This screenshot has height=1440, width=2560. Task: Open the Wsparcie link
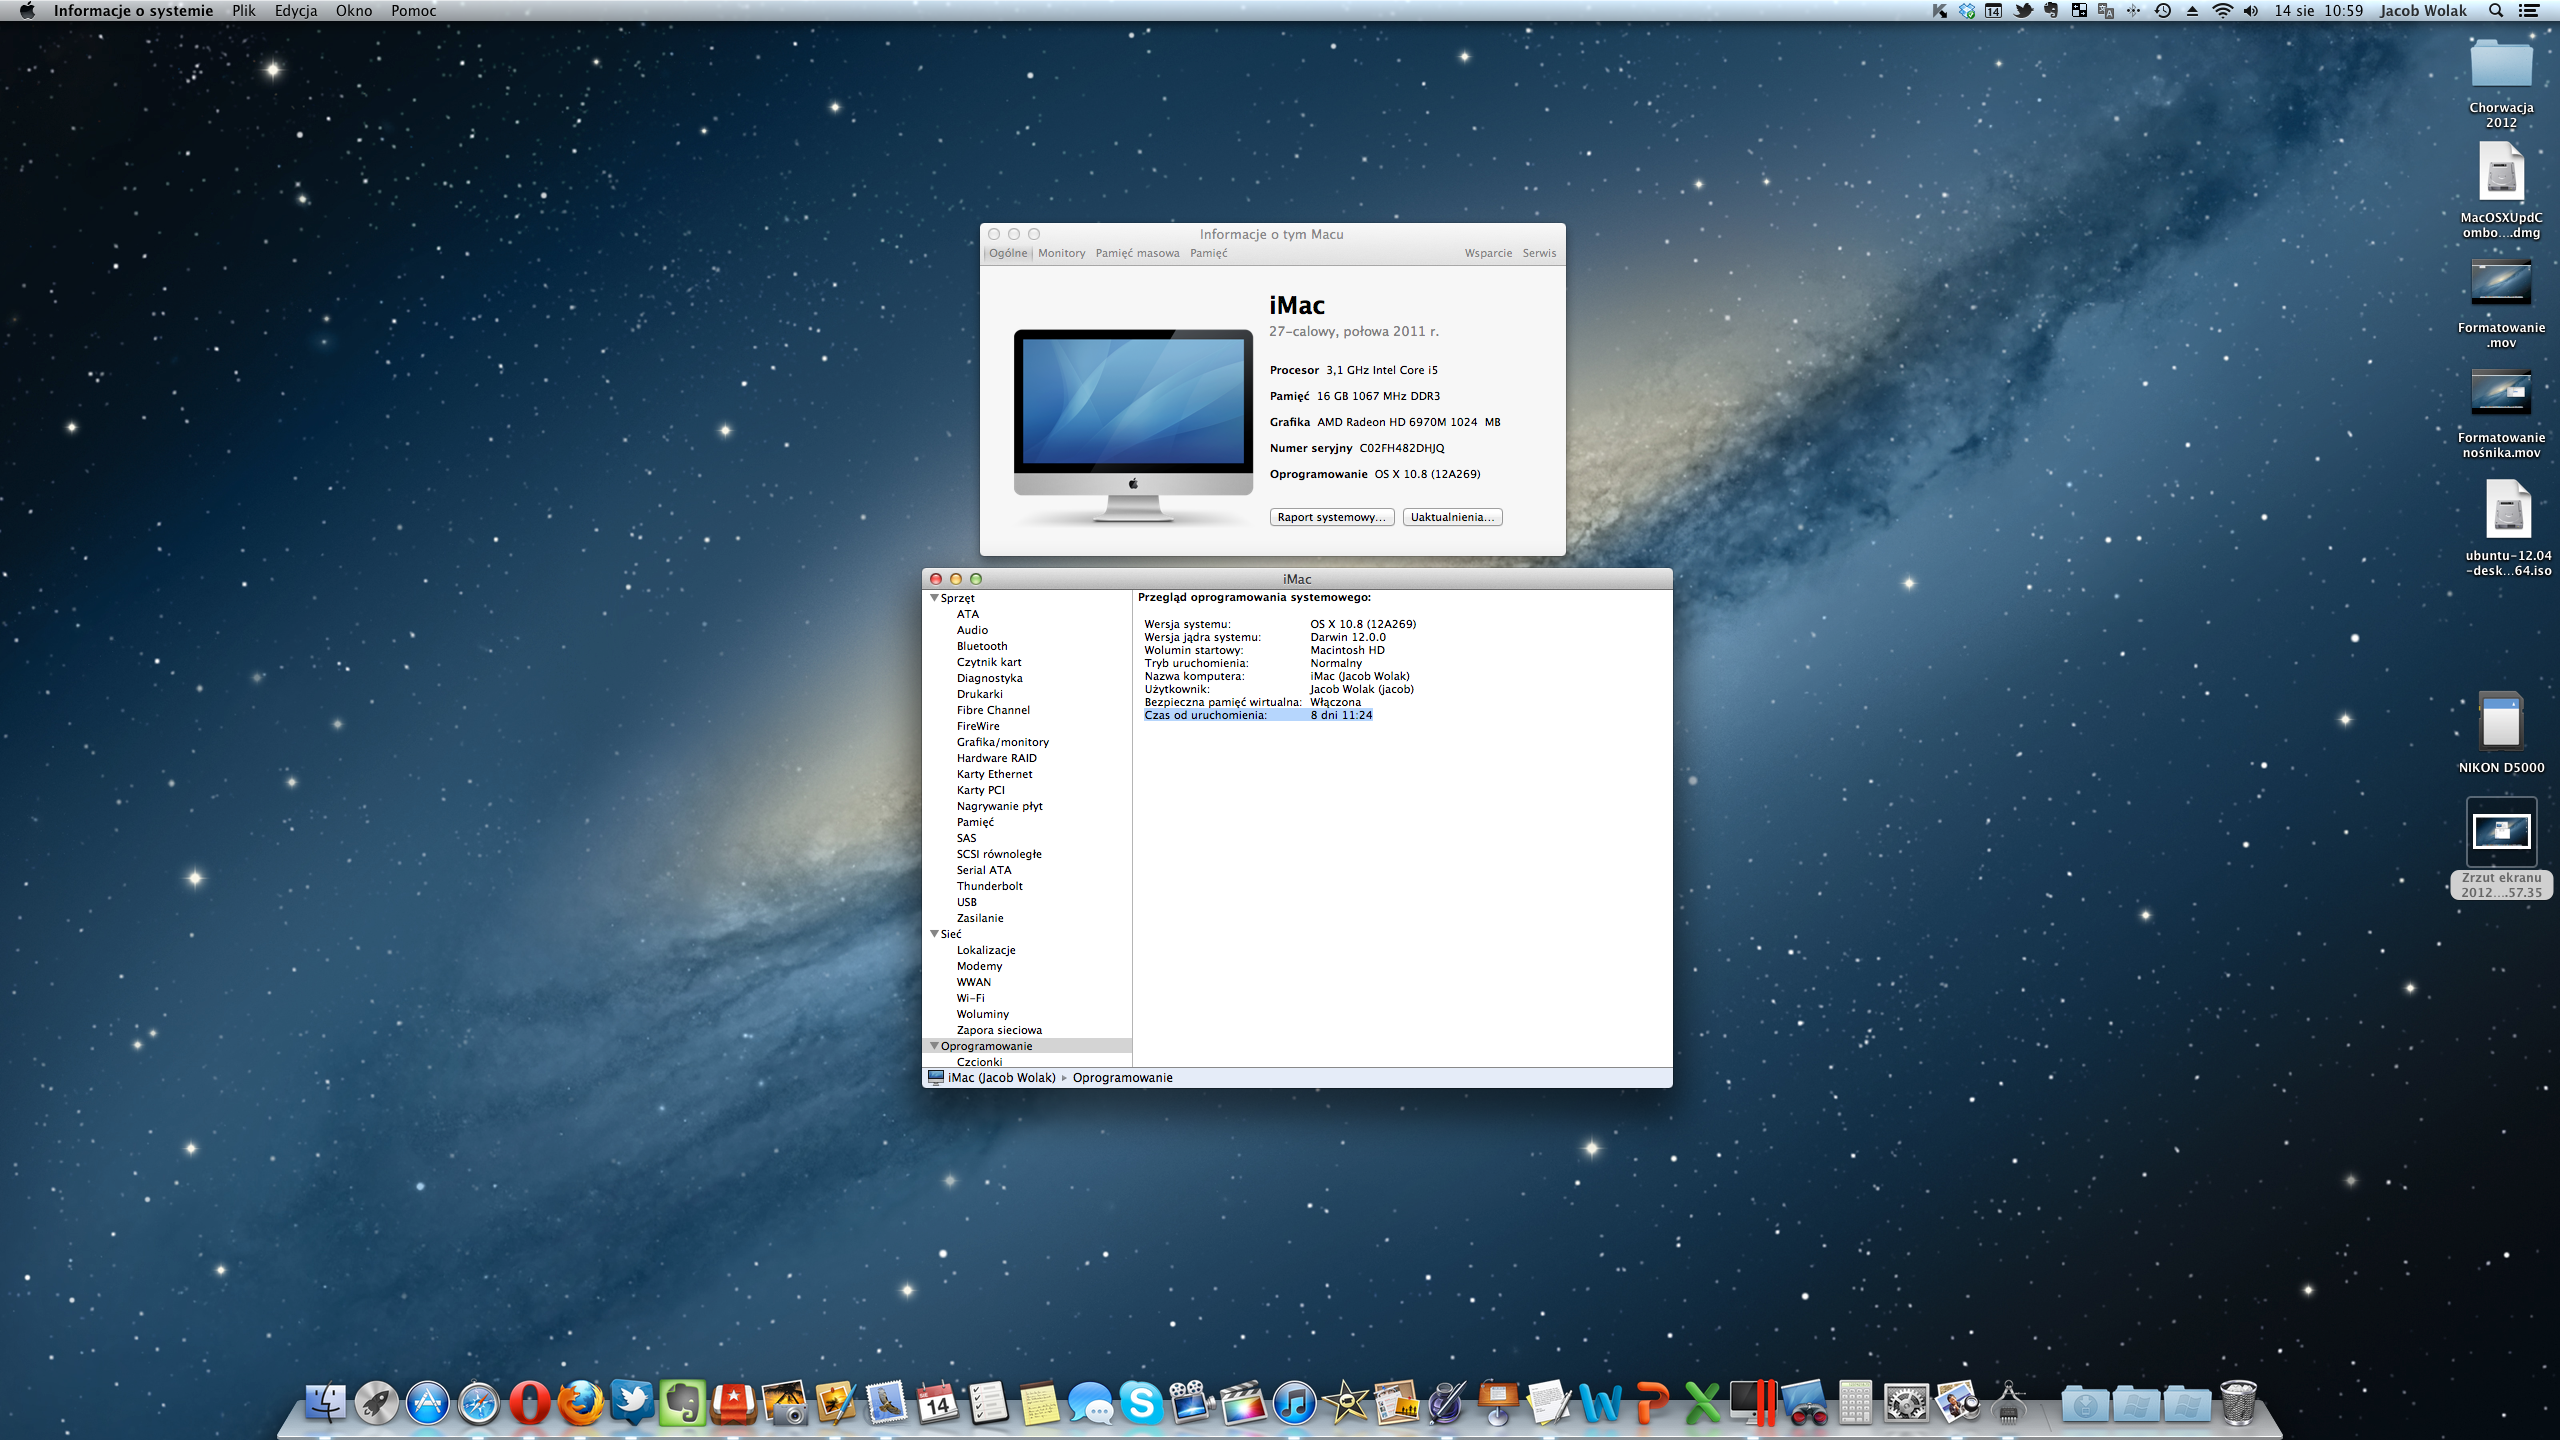click(x=1488, y=253)
